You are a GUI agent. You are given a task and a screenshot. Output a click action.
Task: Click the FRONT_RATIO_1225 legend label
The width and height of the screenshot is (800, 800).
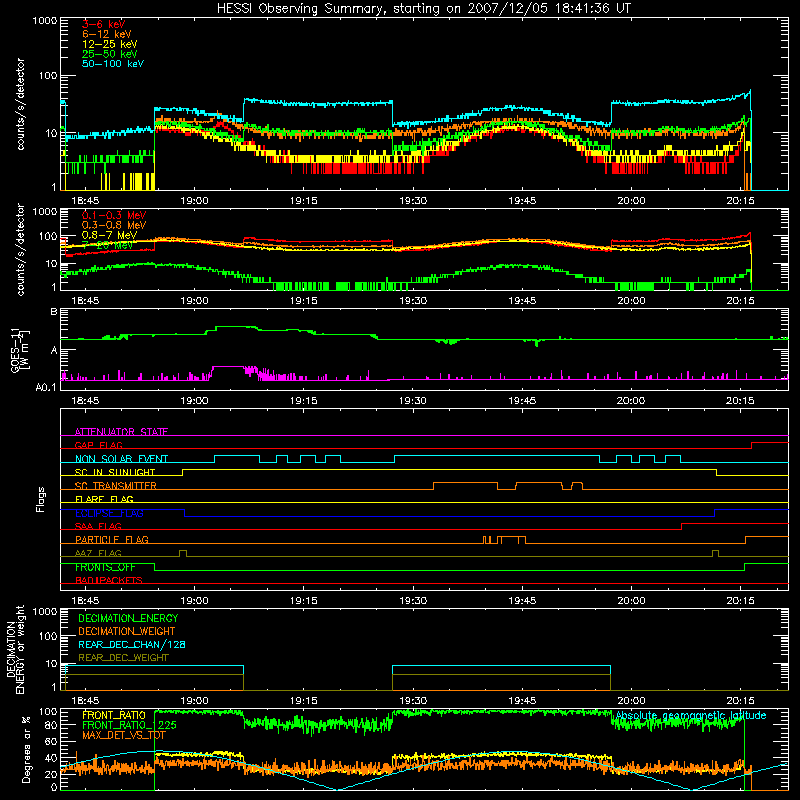[129, 725]
